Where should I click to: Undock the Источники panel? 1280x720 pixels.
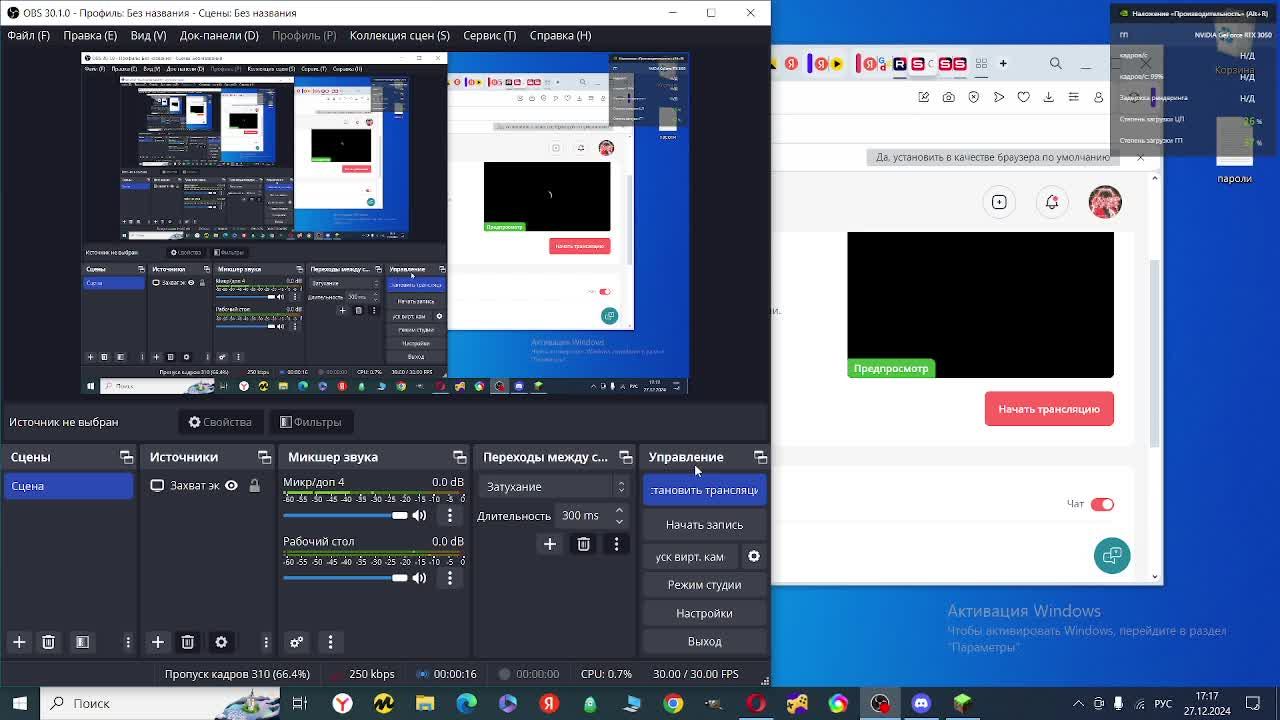click(x=264, y=457)
